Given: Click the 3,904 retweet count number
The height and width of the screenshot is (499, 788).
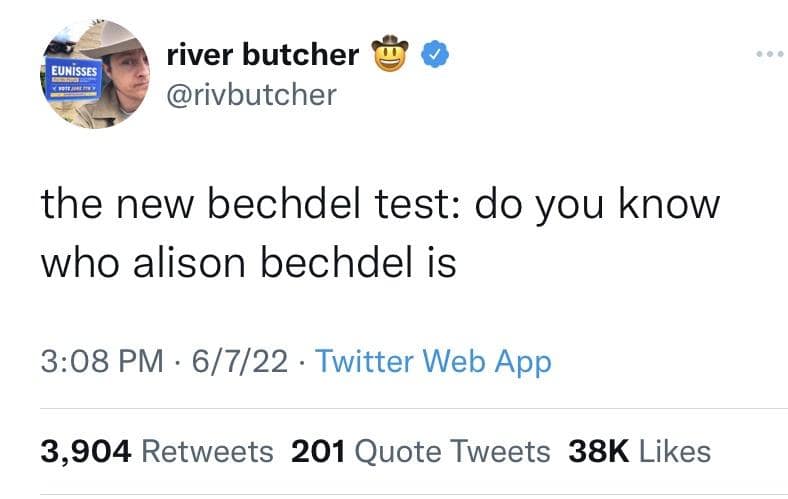Looking at the screenshot, I should (x=87, y=451).
